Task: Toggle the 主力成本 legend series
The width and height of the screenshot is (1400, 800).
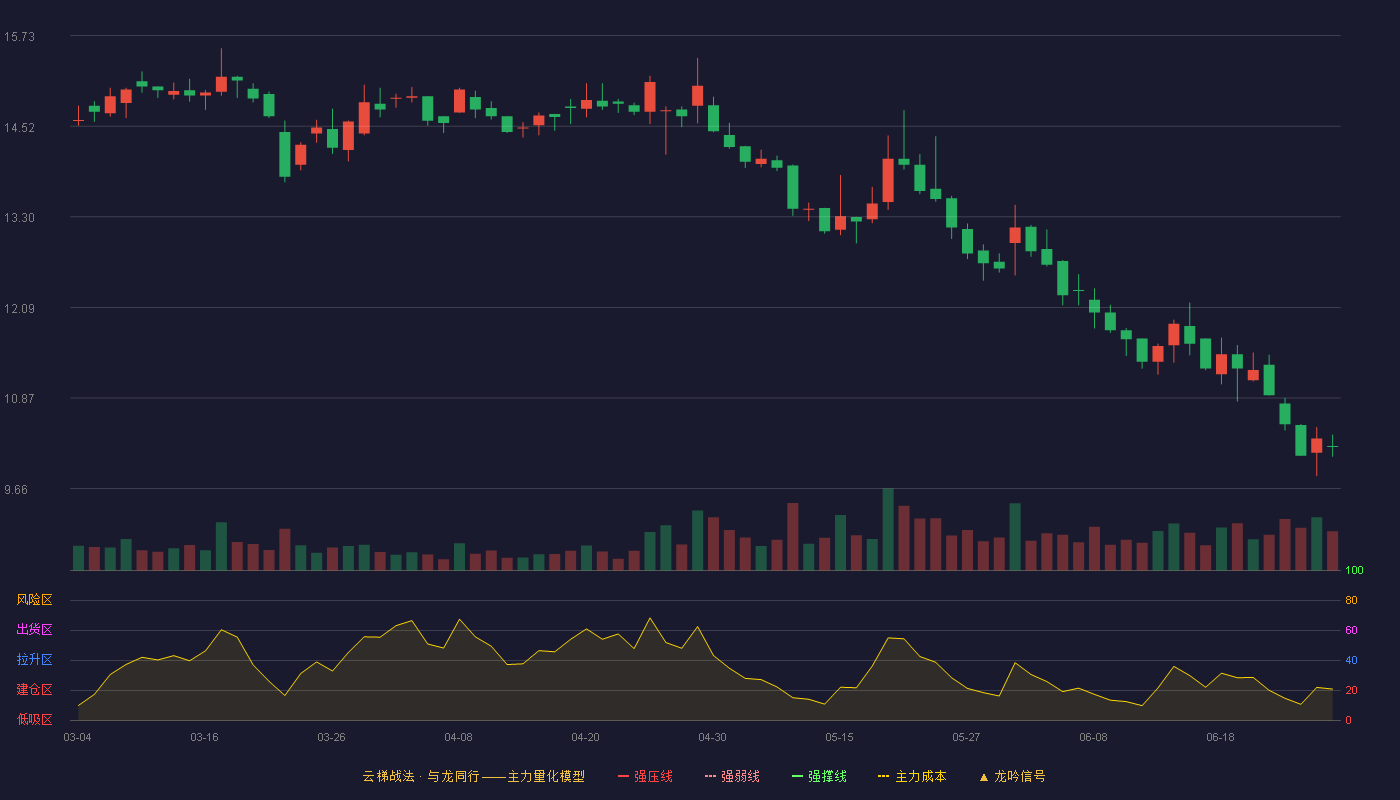Action: (912, 776)
